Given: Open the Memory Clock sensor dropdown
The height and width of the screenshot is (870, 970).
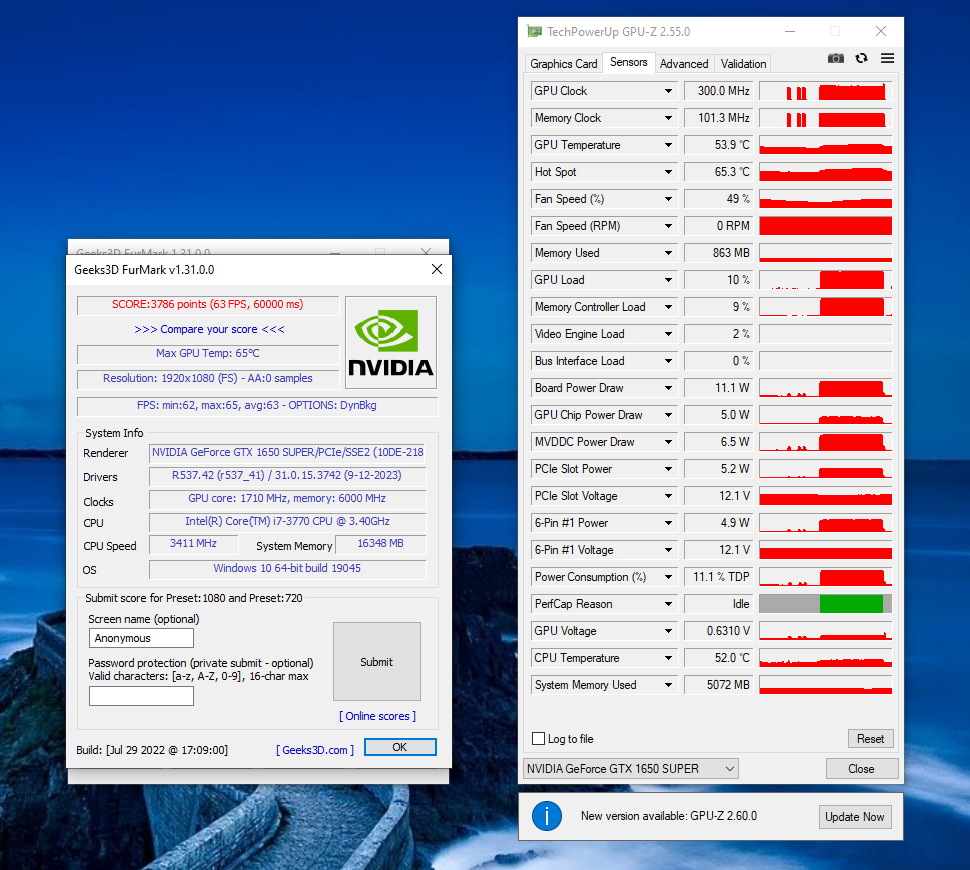Looking at the screenshot, I should [x=668, y=118].
